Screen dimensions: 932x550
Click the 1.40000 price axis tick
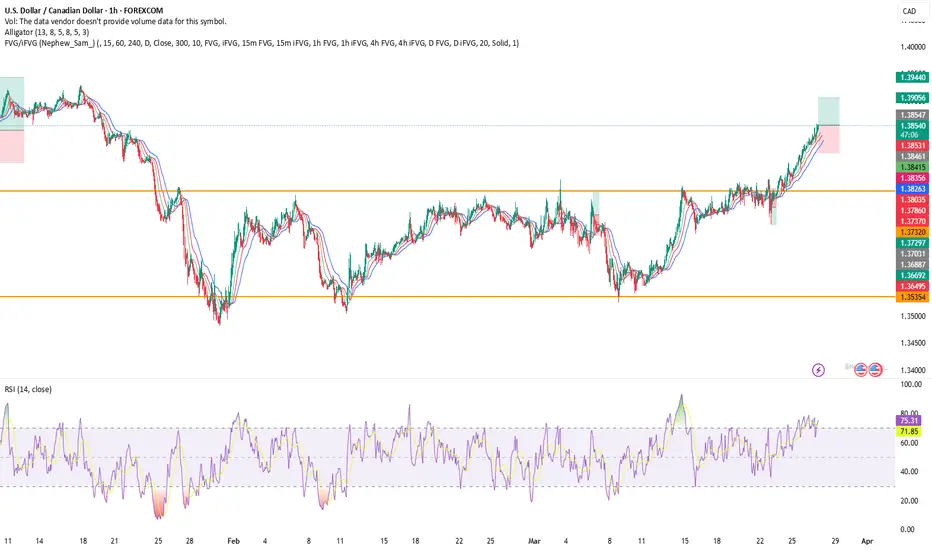click(913, 47)
